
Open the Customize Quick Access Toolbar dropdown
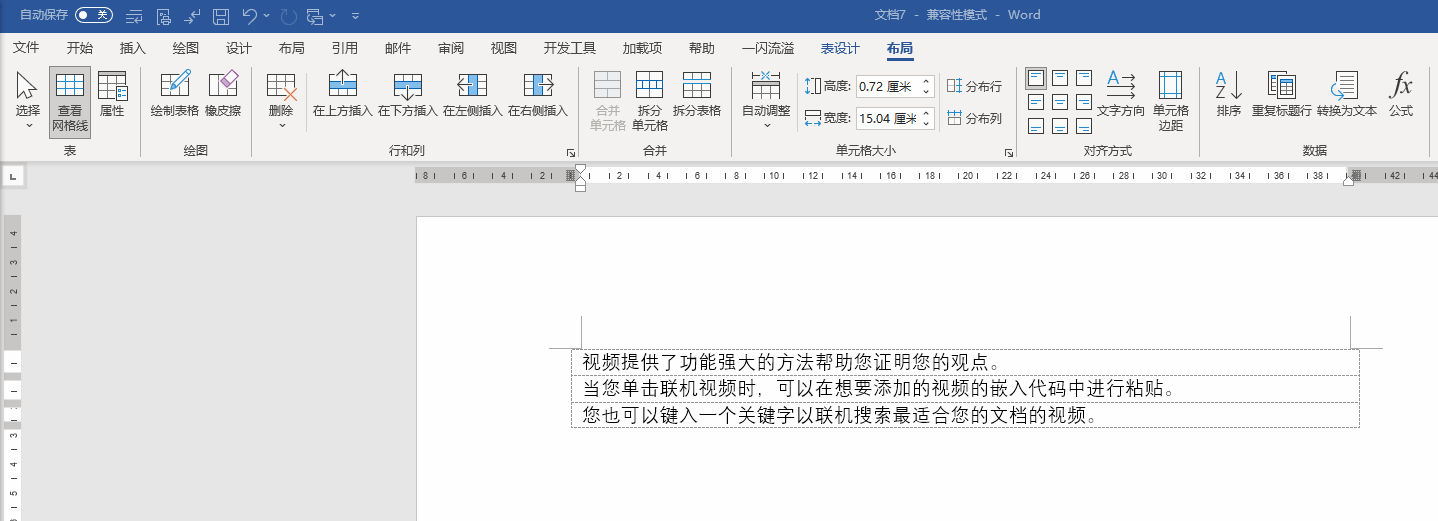(x=355, y=15)
